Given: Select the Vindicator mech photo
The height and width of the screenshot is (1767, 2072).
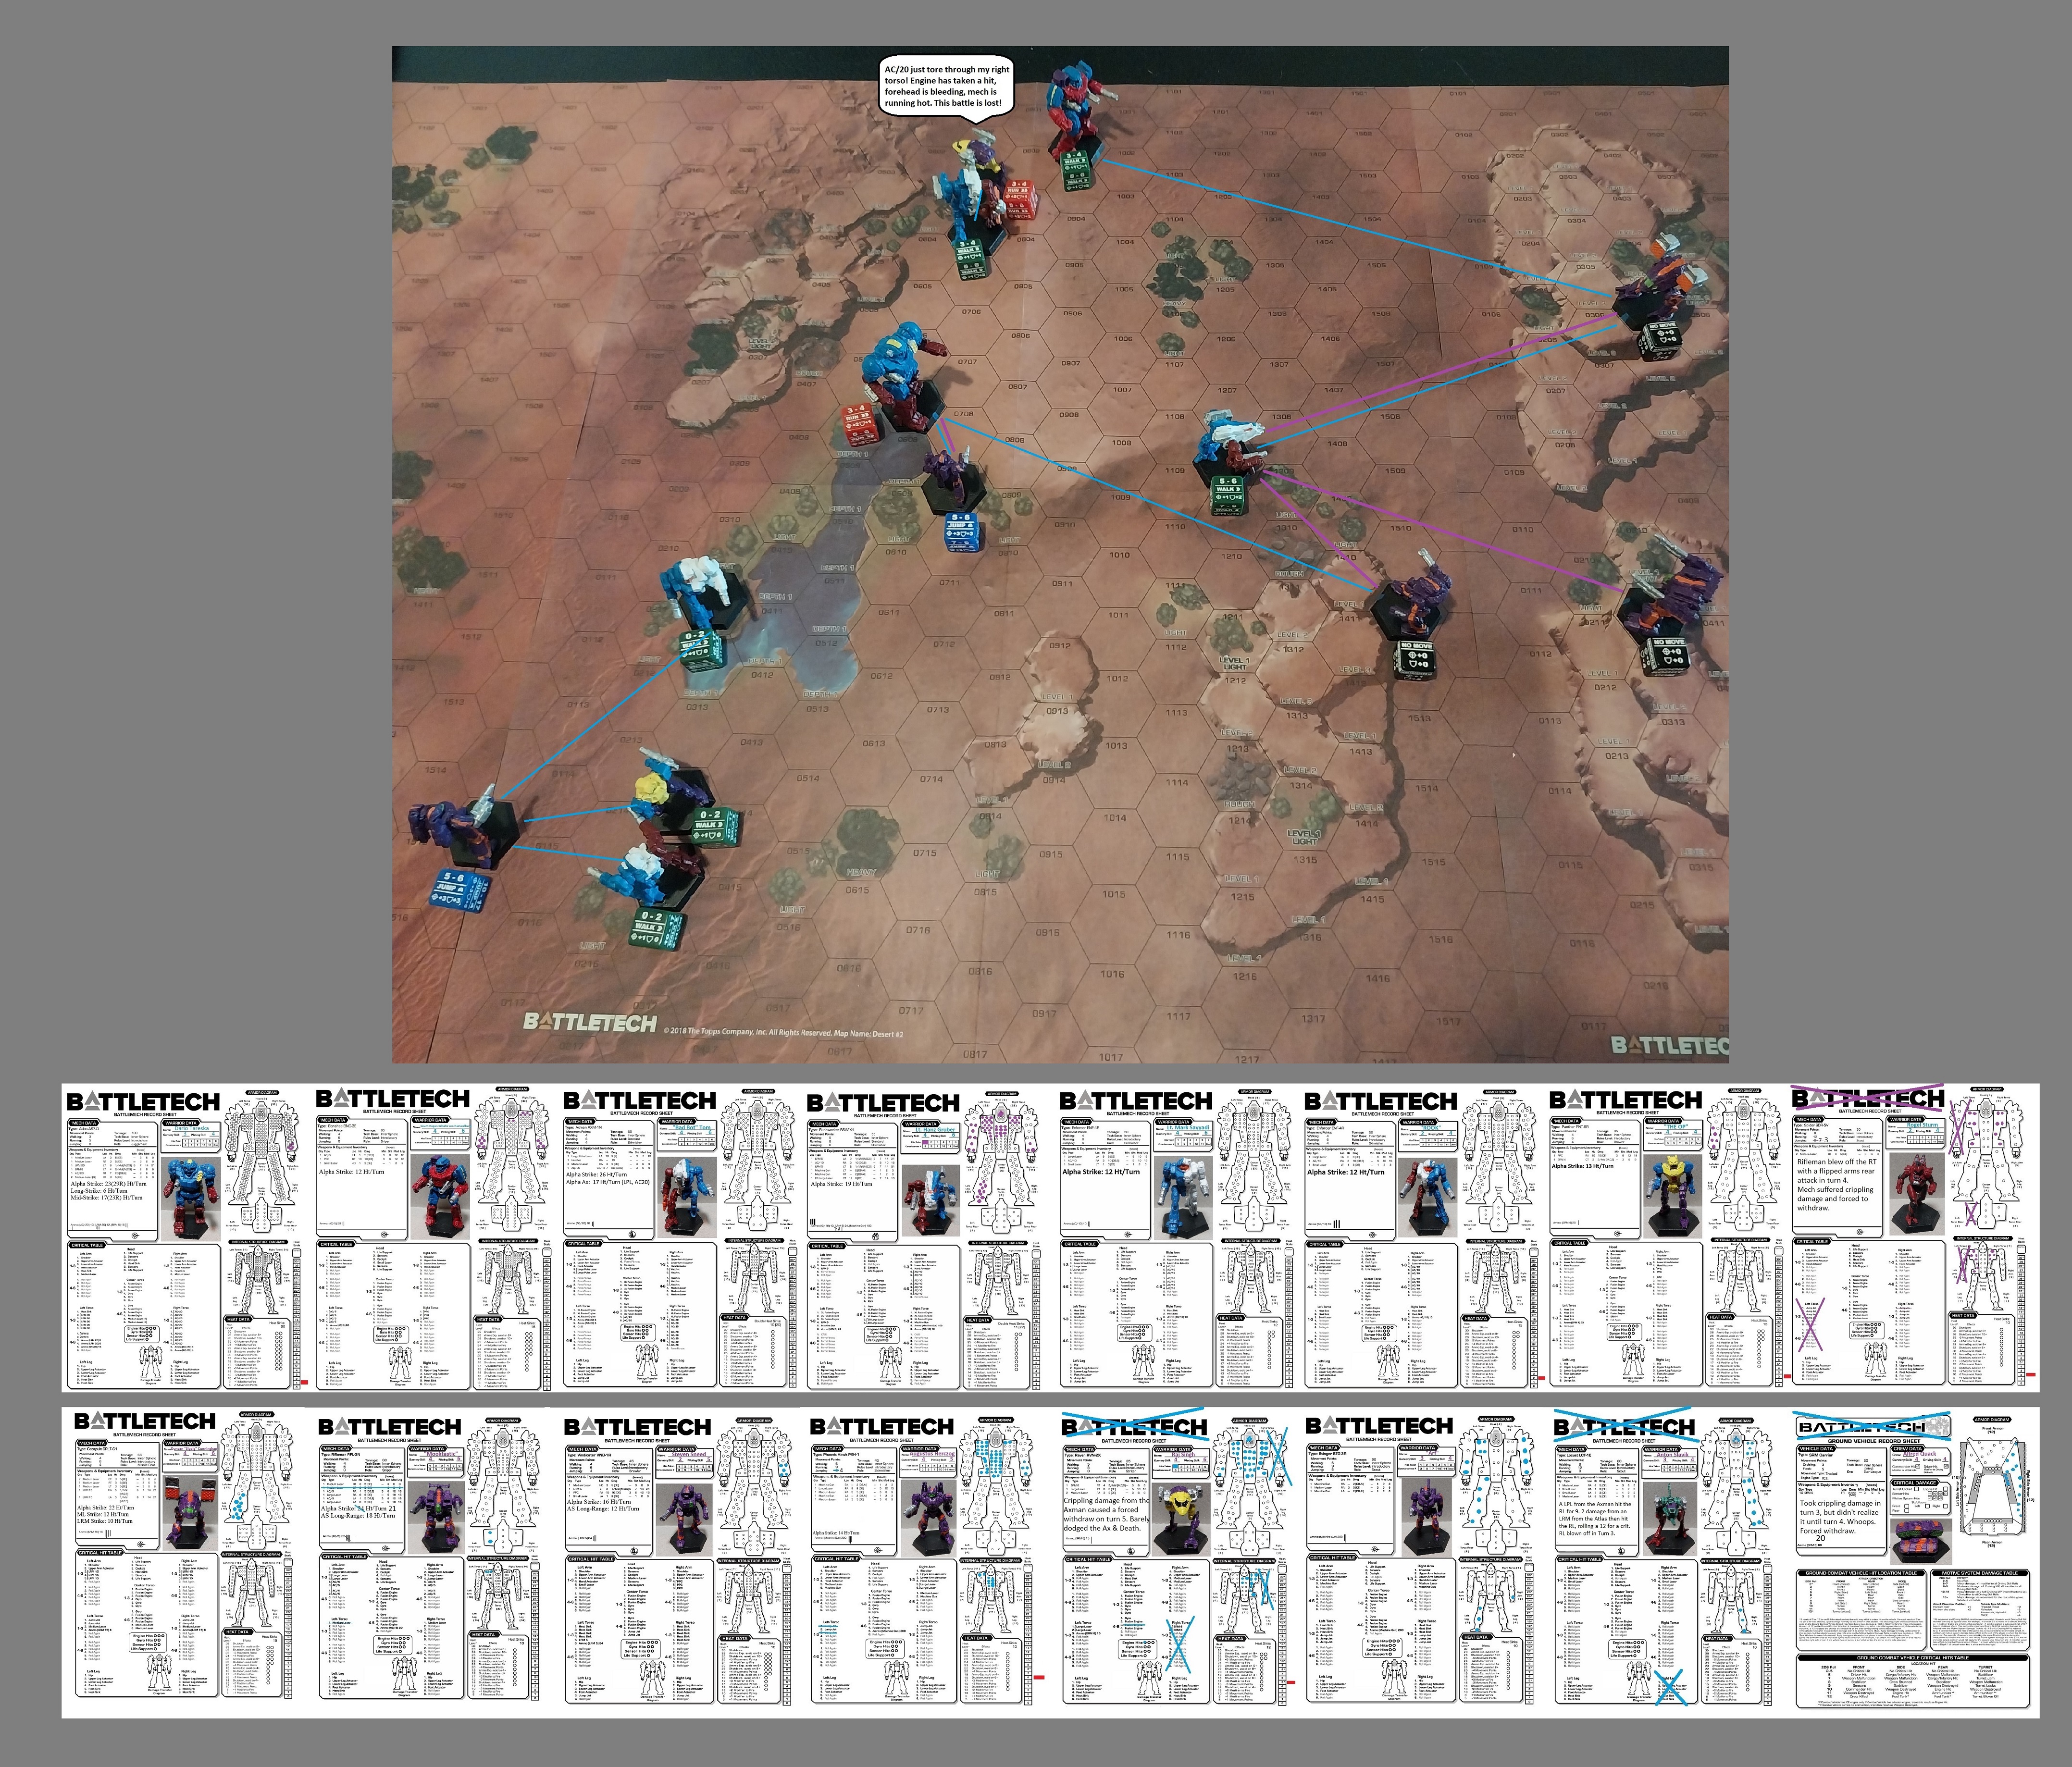Looking at the screenshot, I should [x=683, y=1519].
